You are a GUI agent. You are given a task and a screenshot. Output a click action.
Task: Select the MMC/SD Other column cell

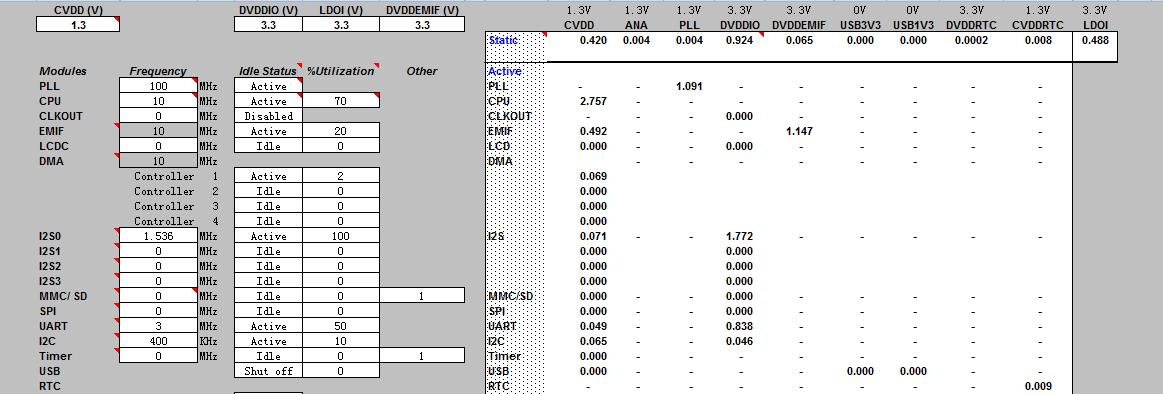[422, 295]
